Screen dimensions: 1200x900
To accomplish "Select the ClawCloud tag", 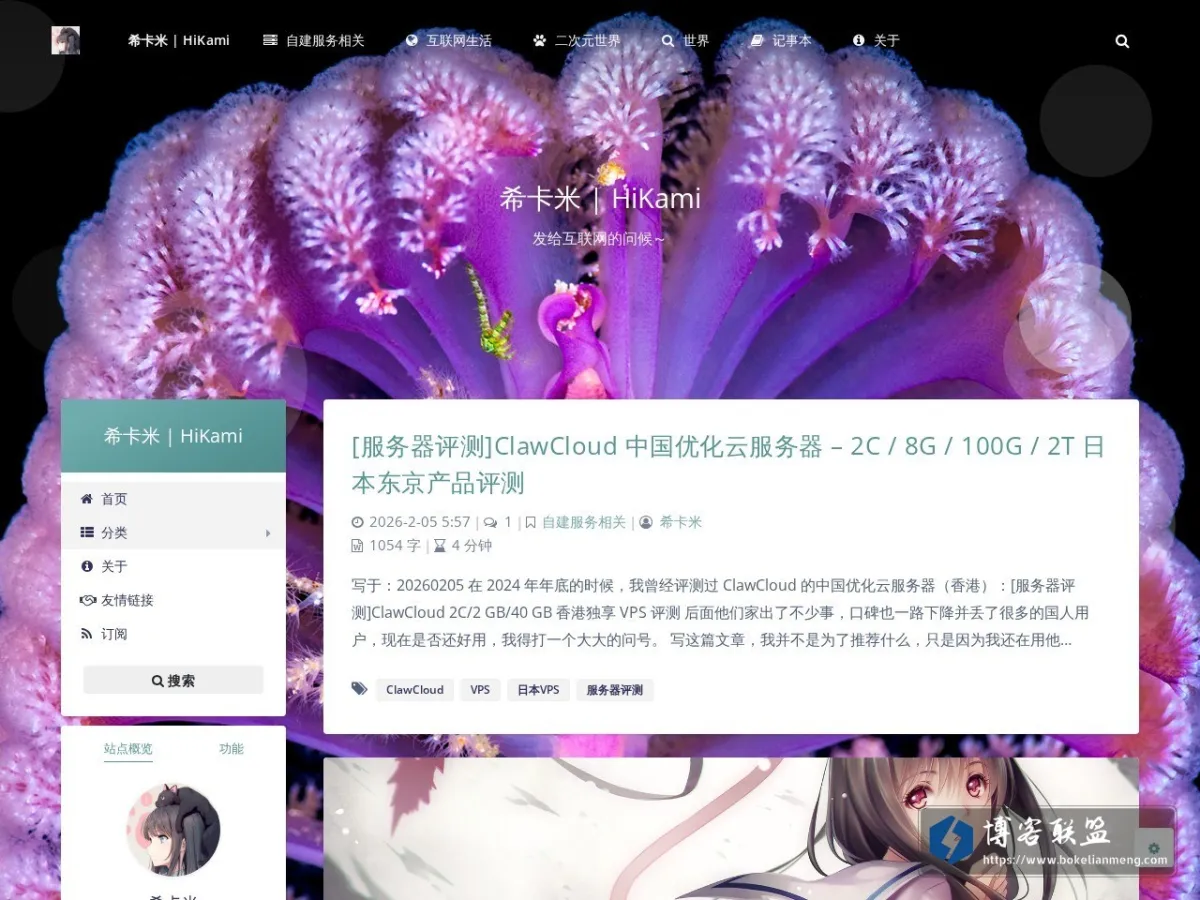I will (415, 690).
